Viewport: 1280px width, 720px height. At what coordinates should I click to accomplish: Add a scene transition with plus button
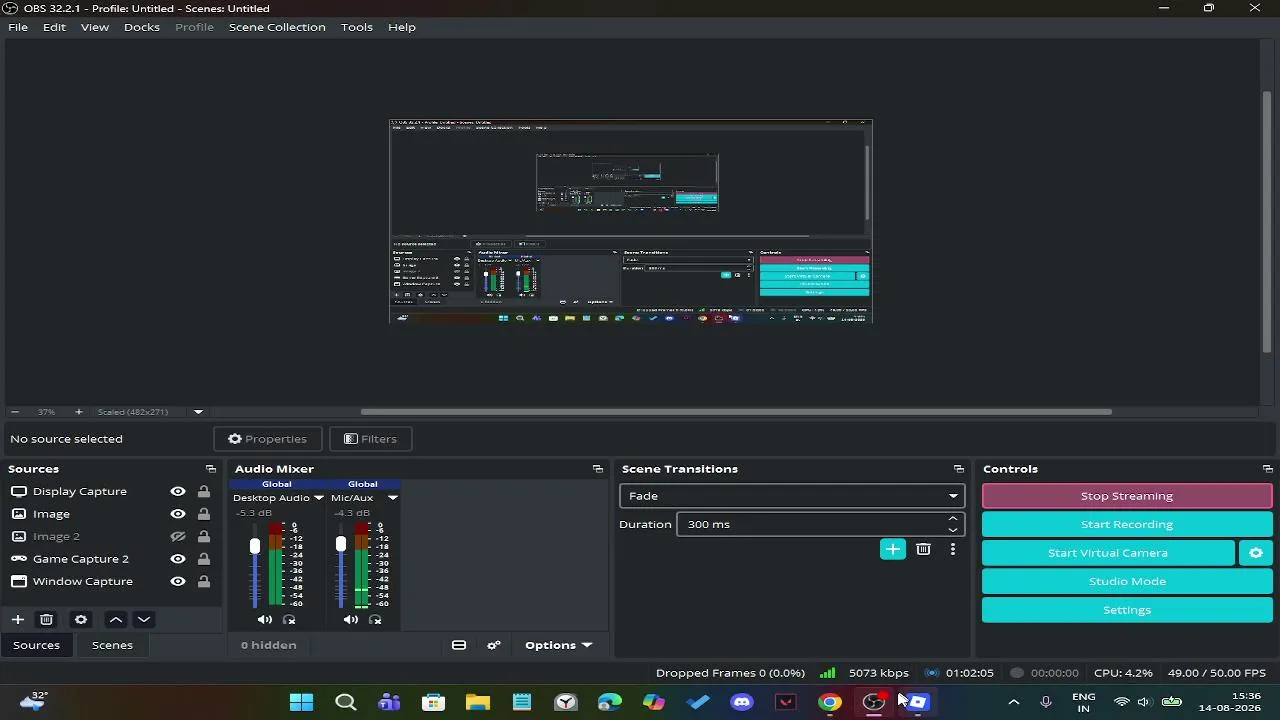[893, 549]
